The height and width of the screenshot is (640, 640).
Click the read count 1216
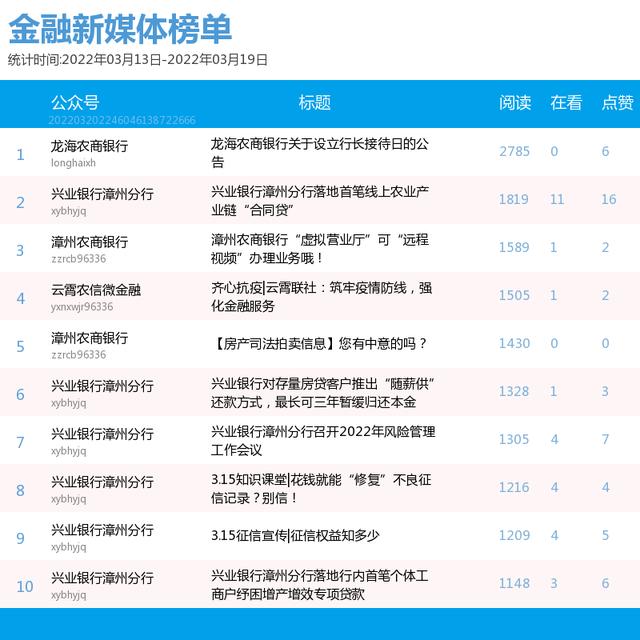pos(514,488)
